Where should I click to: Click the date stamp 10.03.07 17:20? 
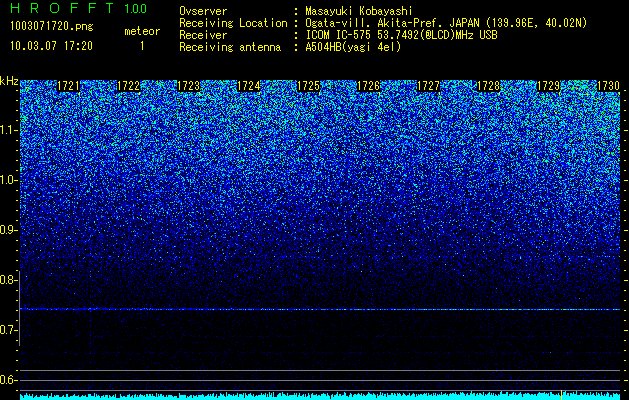pyautogui.click(x=51, y=46)
